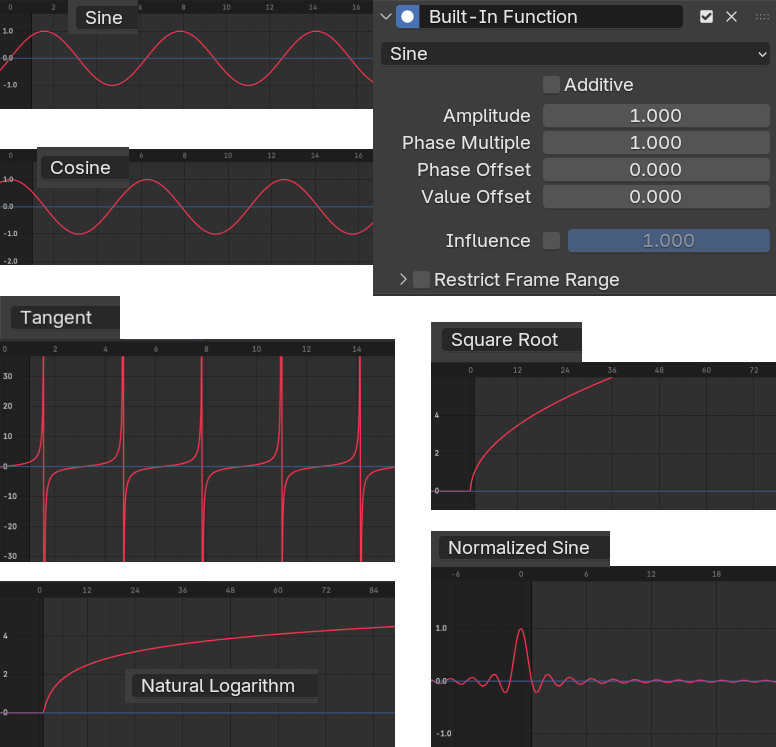776x747 pixels.
Task: Delete the Built-In Function modifier
Action: [x=731, y=17]
